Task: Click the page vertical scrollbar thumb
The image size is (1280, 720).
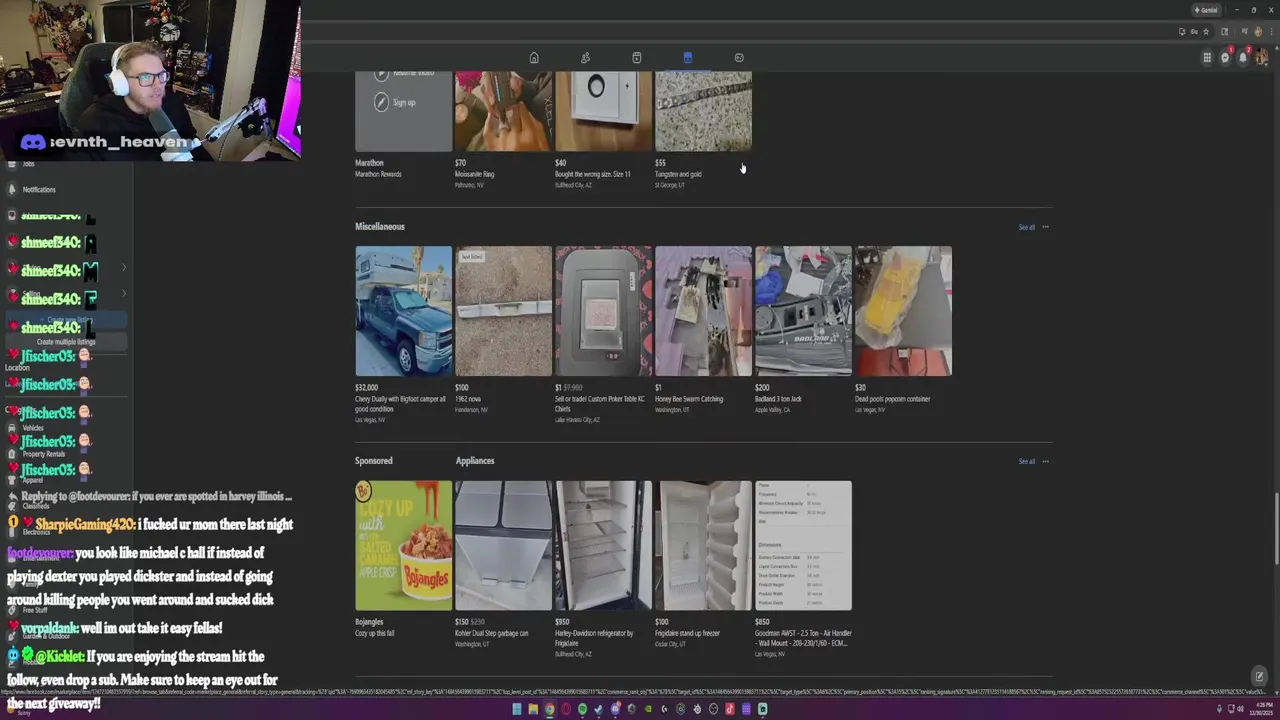Action: [1276, 530]
